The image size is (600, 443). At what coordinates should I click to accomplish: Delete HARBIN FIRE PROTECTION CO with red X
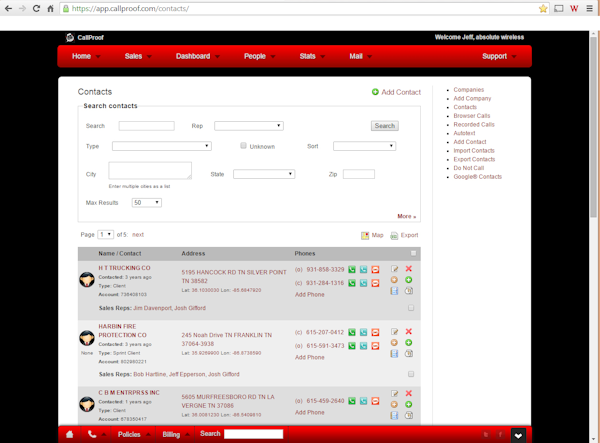point(409,331)
